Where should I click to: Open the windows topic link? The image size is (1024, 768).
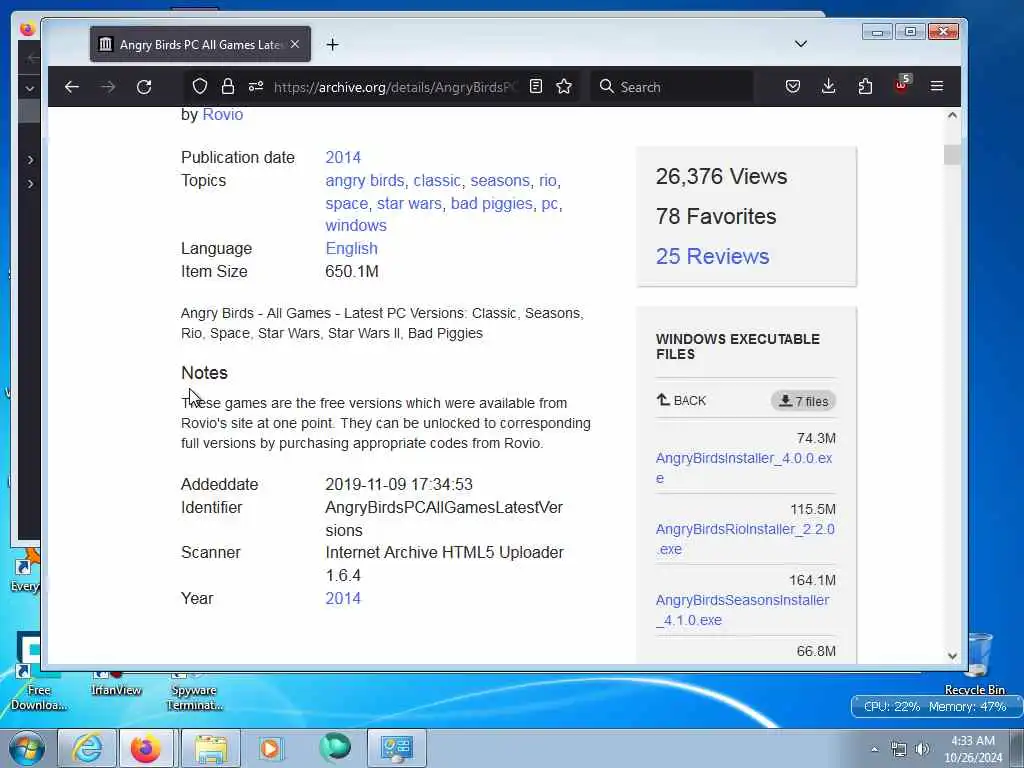click(356, 225)
